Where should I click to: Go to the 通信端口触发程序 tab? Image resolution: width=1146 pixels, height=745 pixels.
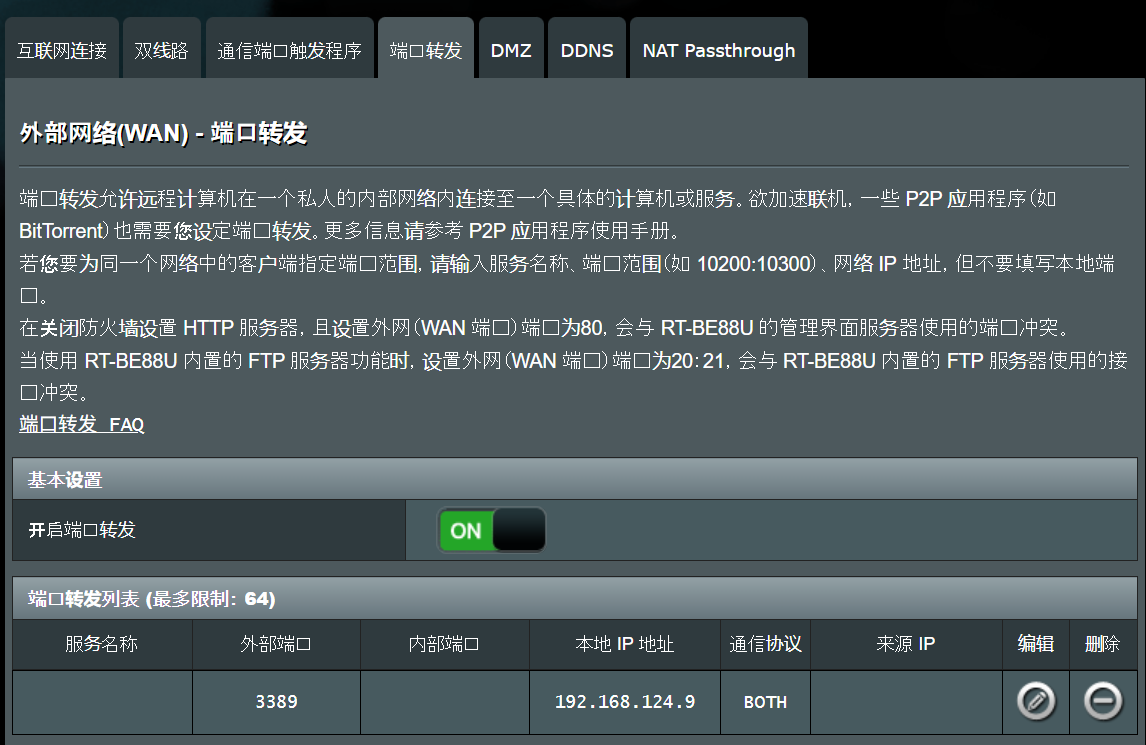[x=290, y=50]
